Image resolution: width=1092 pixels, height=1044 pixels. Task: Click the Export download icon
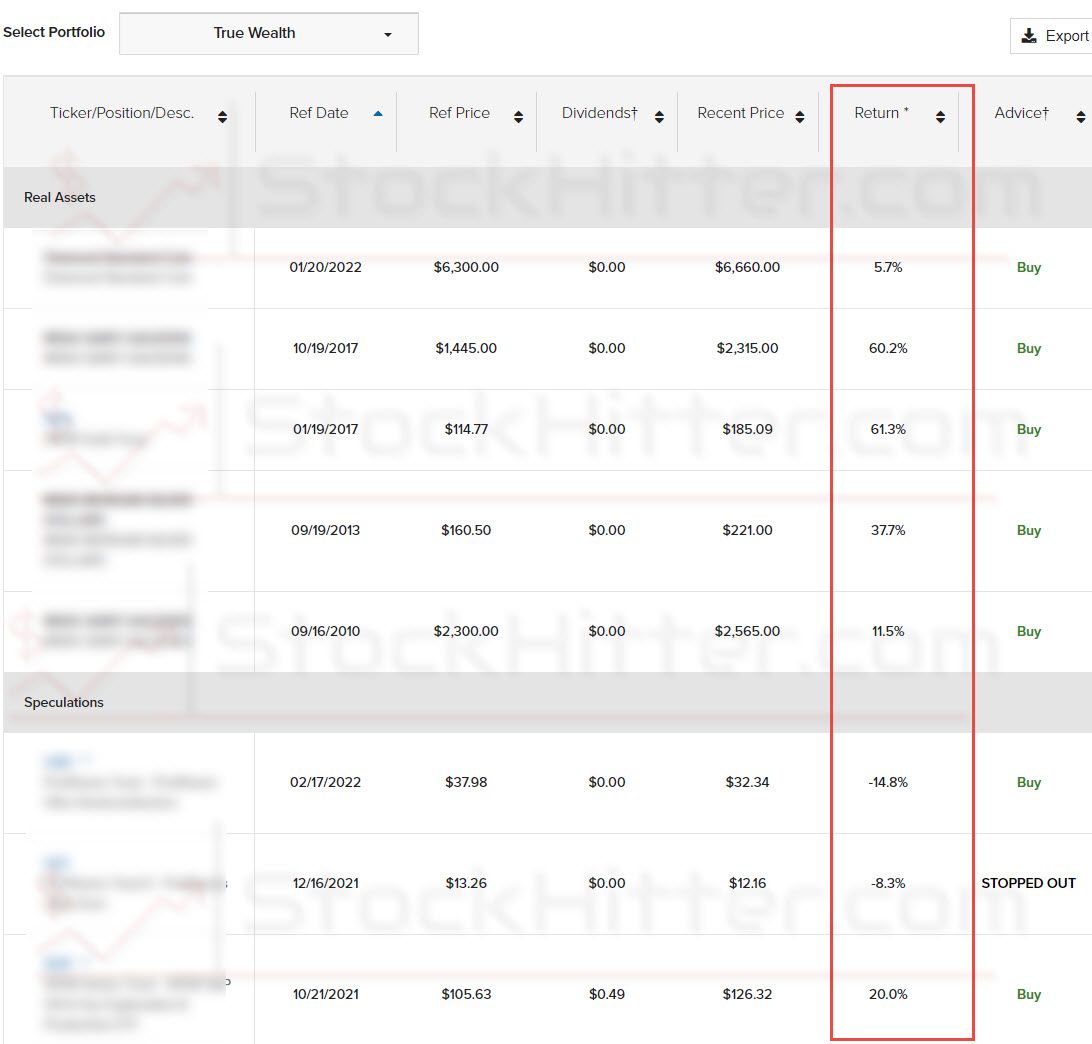click(1029, 35)
